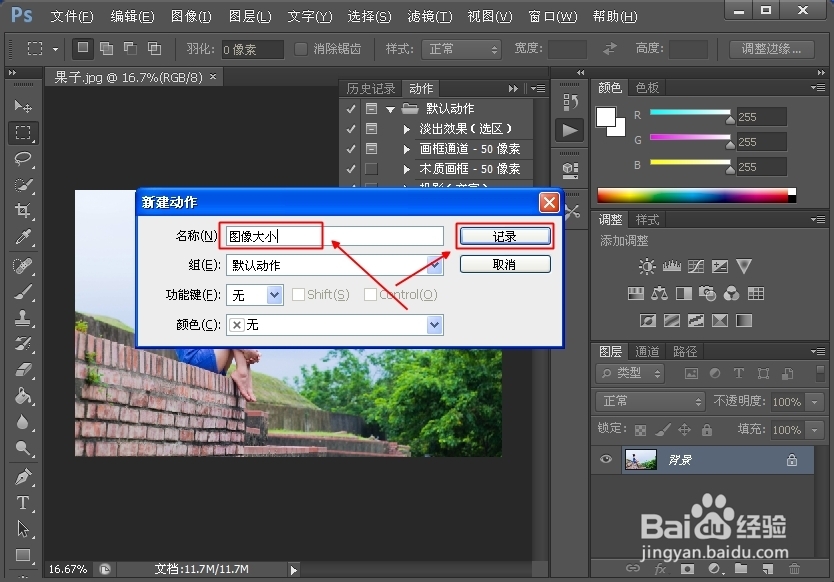Viewport: 834px width, 582px height.
Task: Select the Path Selection tool
Action: pos(23,529)
